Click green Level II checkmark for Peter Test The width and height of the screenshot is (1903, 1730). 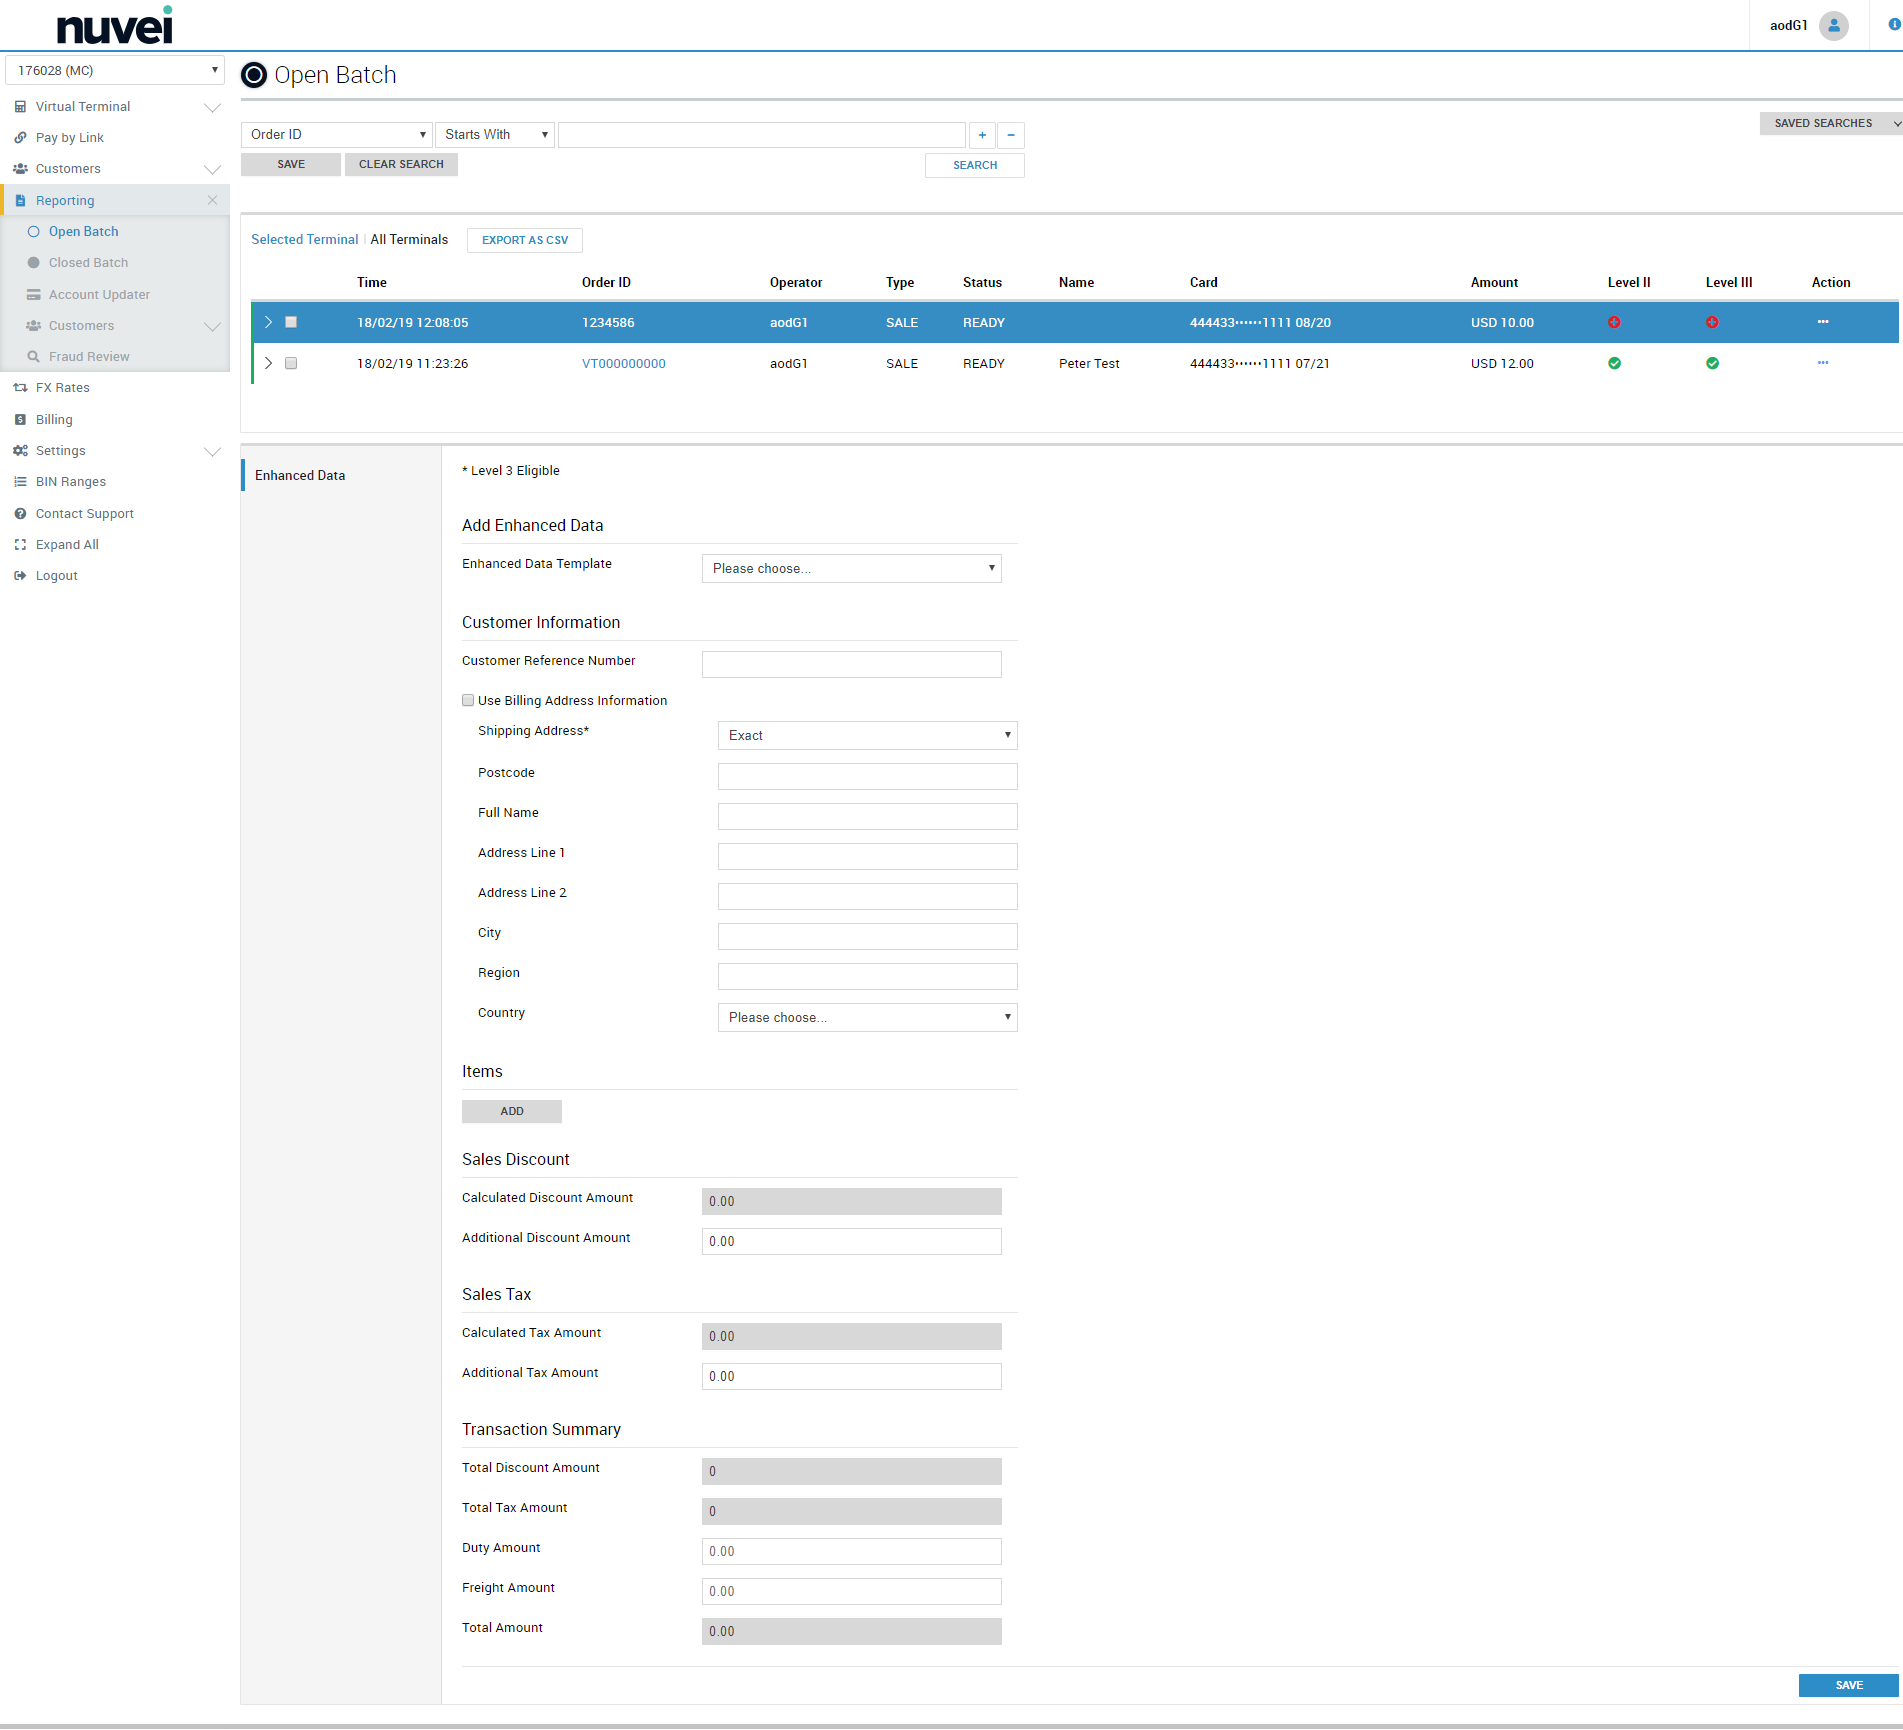point(1614,364)
